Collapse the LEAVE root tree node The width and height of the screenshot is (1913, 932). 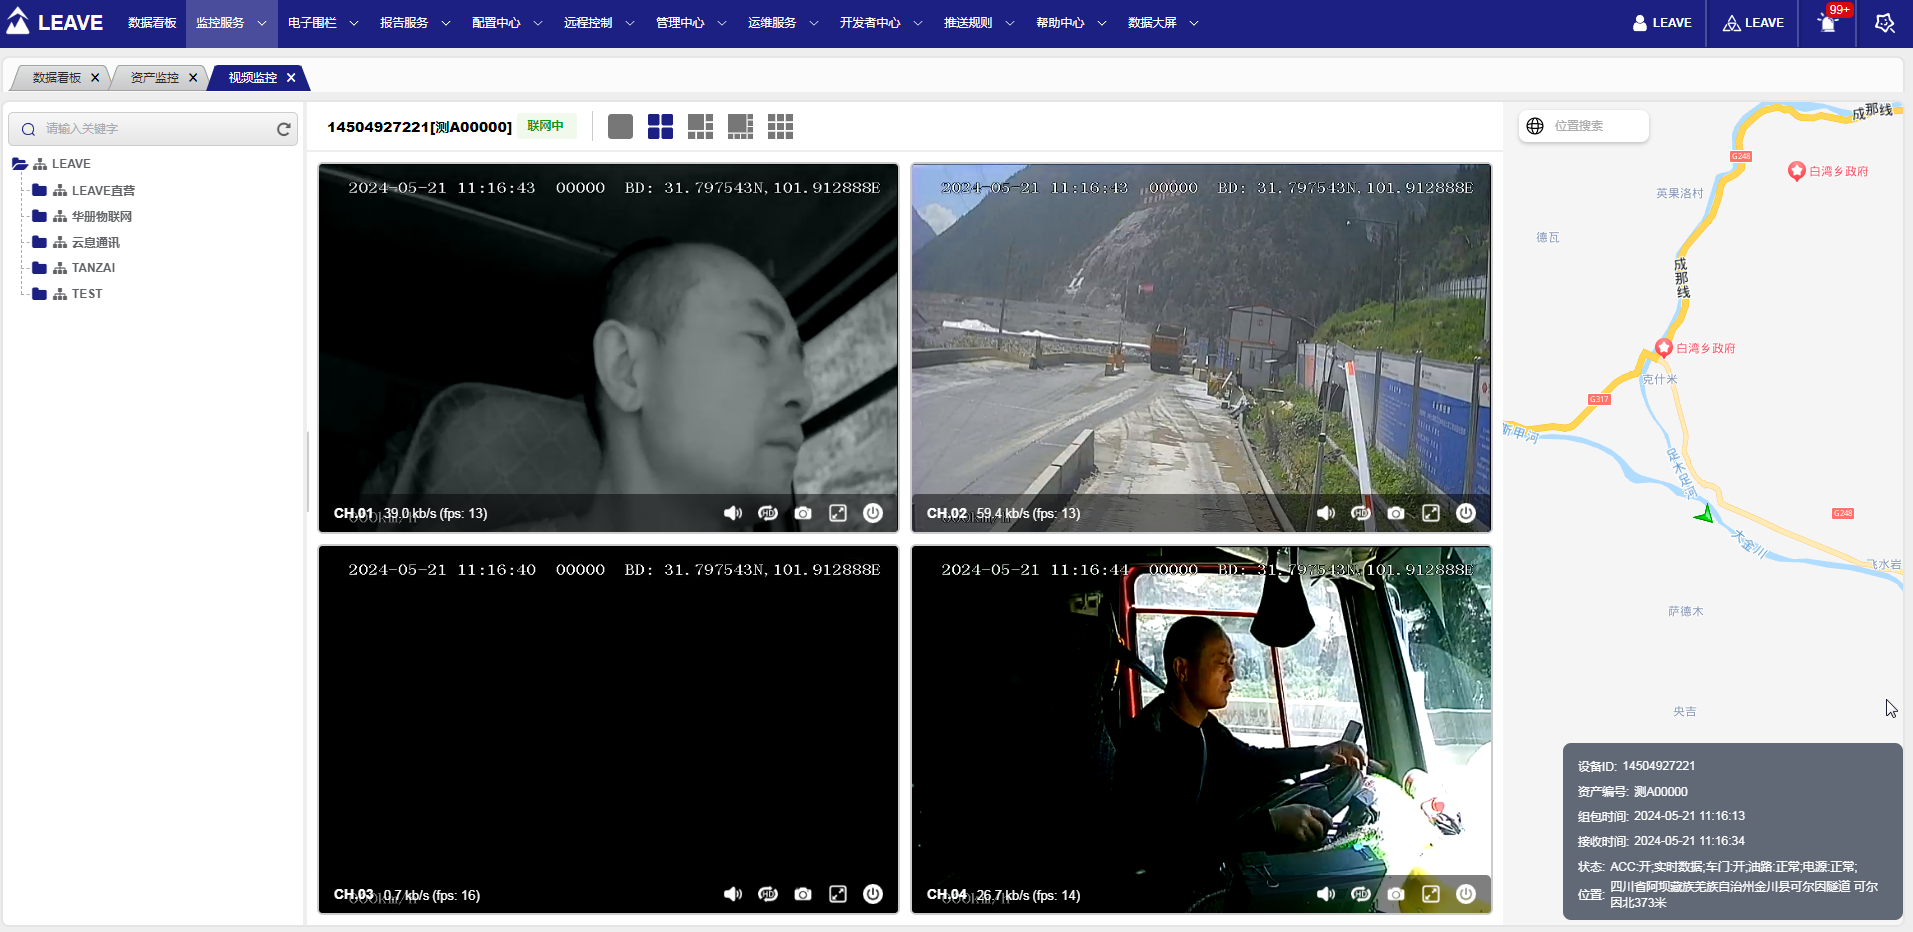click(x=19, y=164)
